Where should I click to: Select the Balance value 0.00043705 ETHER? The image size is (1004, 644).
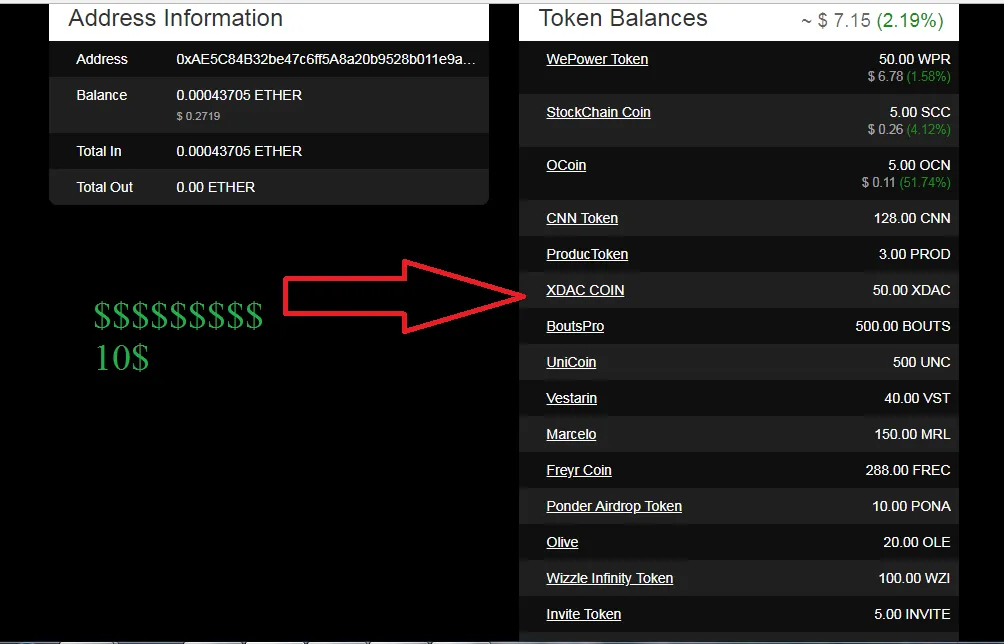[x=239, y=95]
